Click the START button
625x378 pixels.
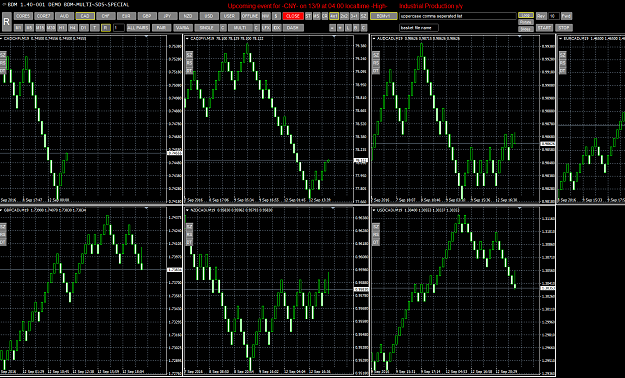544,28
